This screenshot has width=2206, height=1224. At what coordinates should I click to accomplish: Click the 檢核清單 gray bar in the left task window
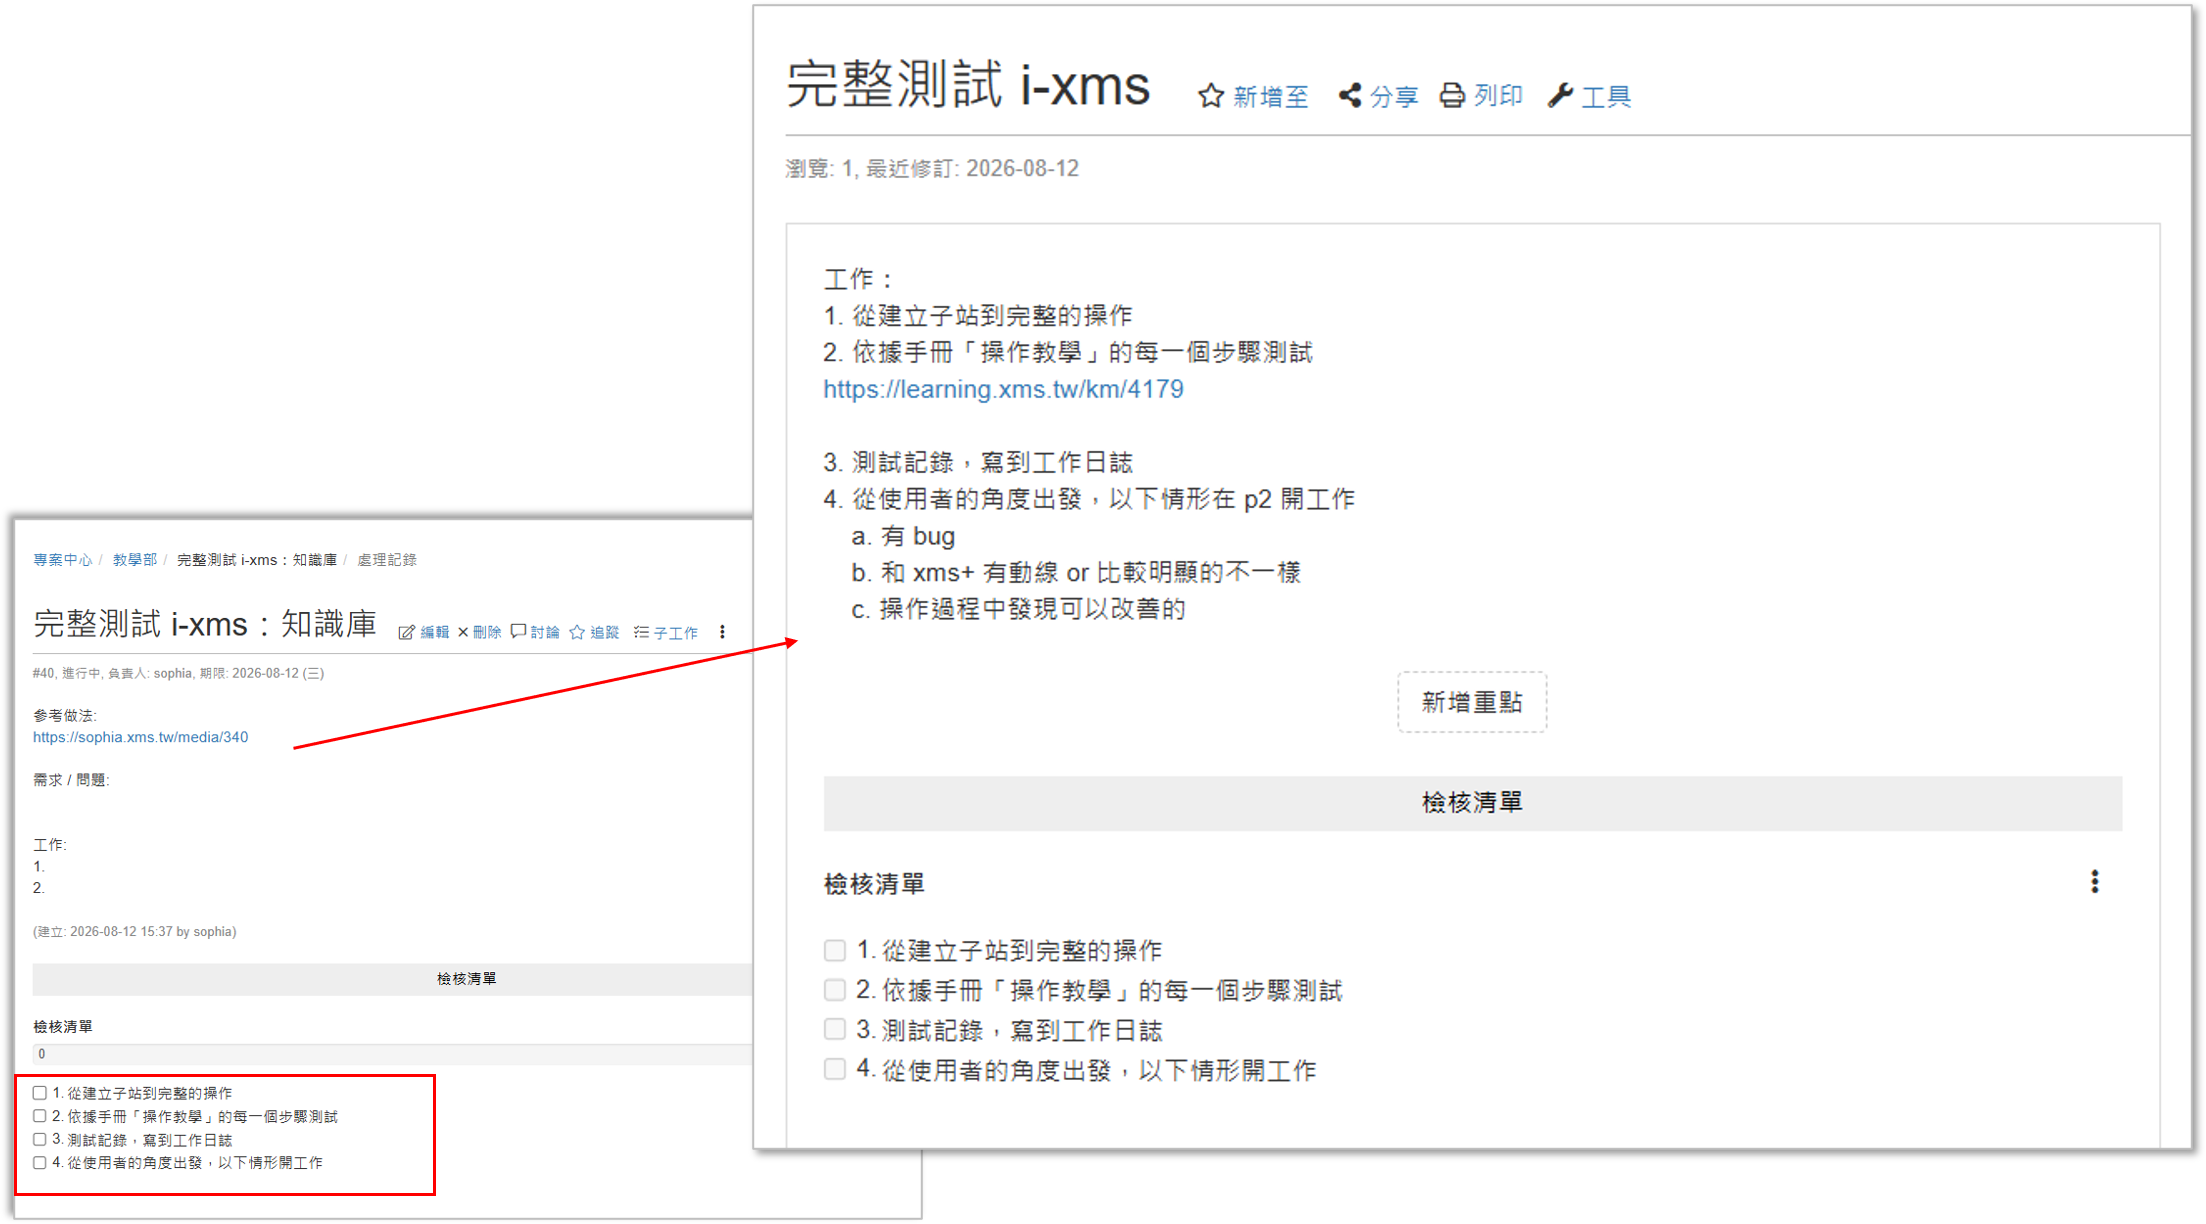392,979
